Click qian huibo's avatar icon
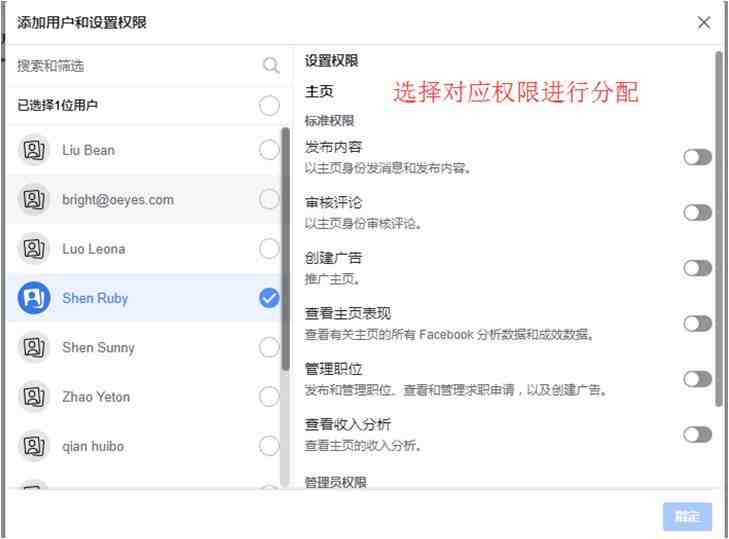 click(34, 446)
